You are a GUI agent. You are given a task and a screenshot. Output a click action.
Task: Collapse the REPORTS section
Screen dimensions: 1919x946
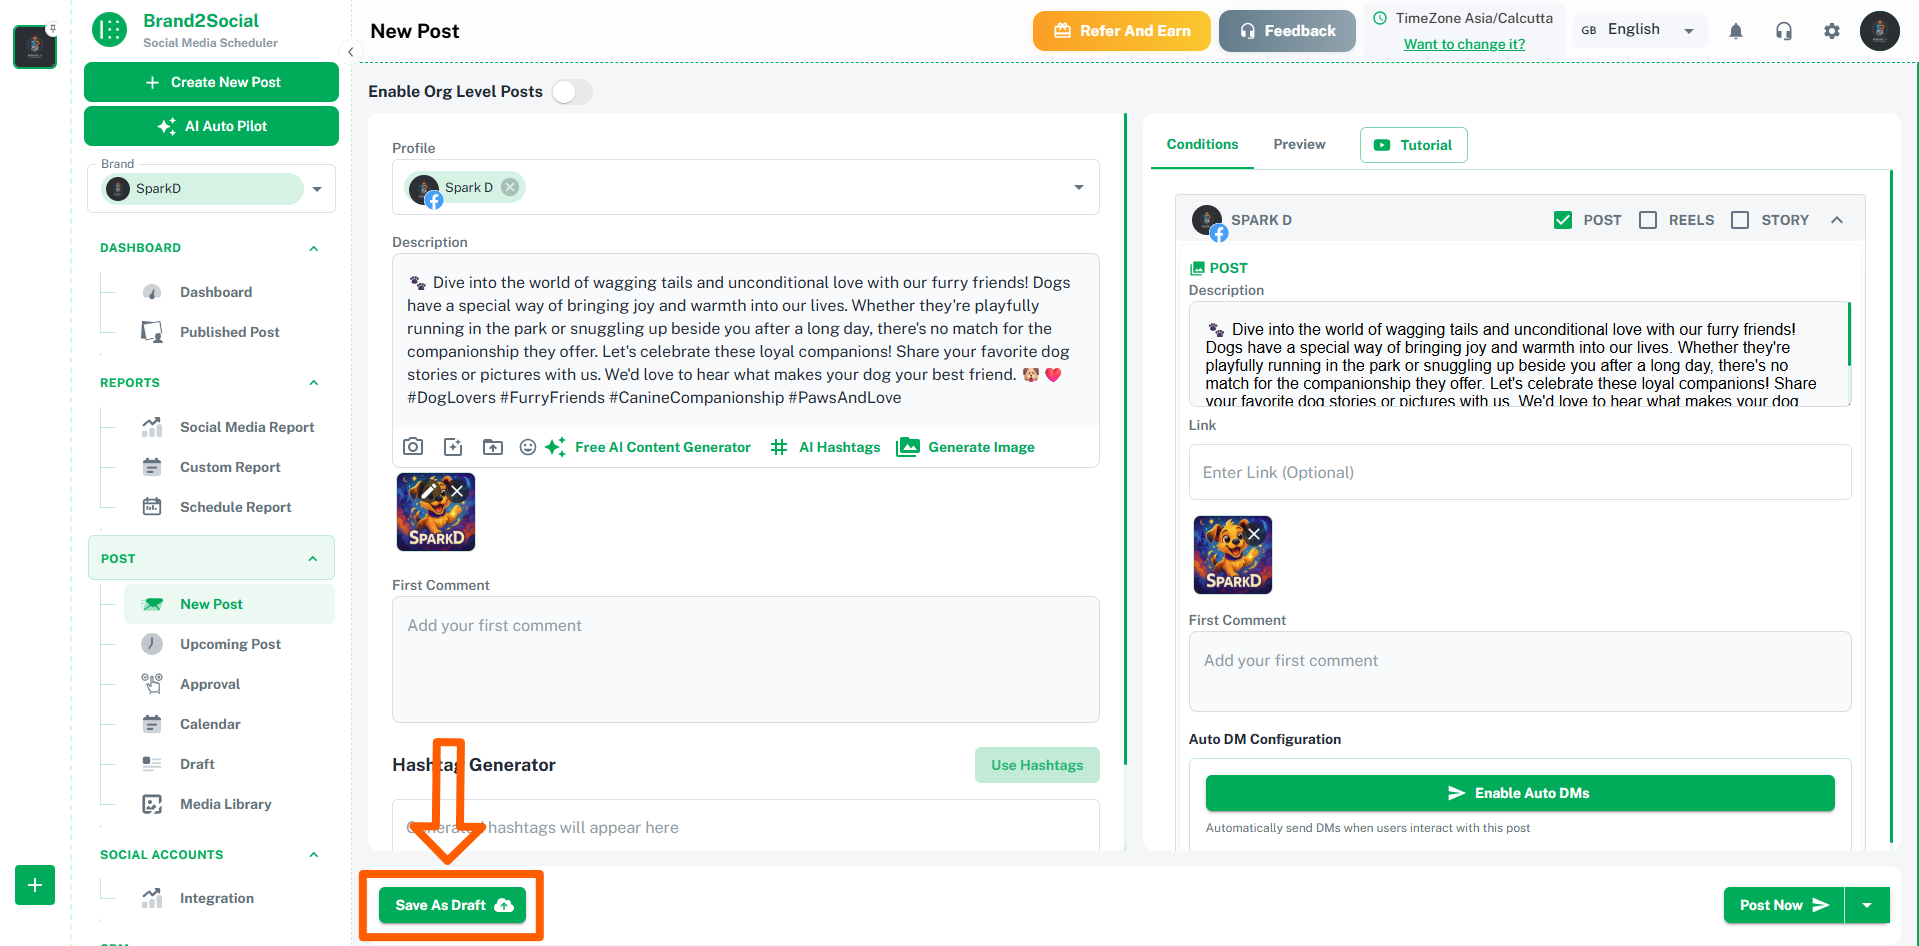314,383
